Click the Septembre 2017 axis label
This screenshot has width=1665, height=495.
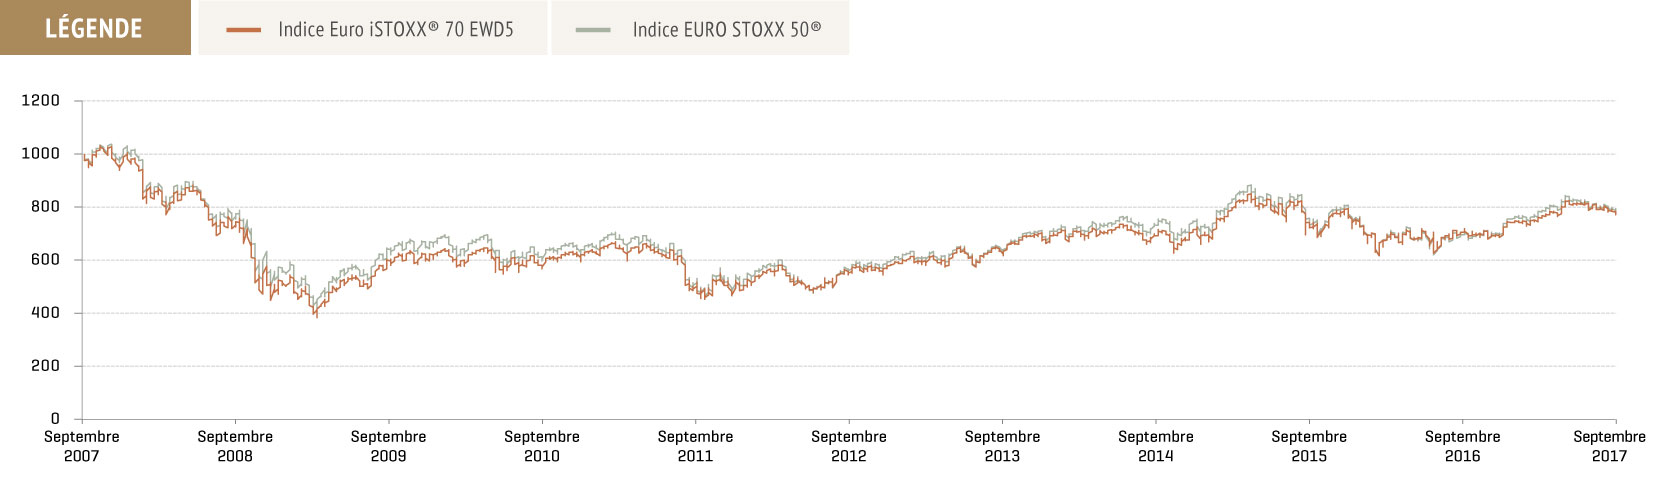1609,446
